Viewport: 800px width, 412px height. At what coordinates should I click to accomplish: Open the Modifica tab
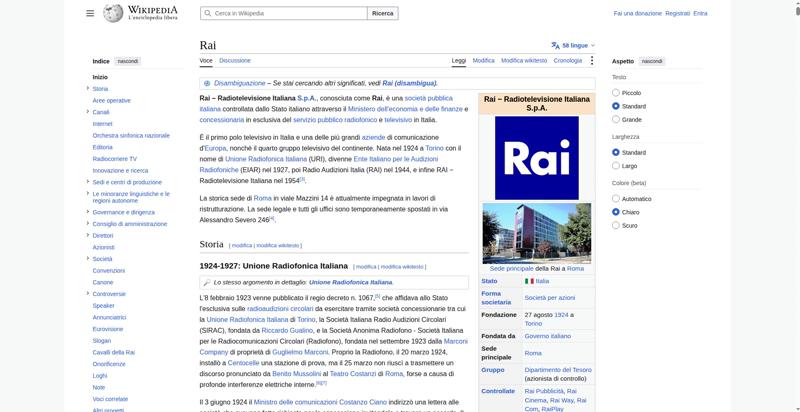point(483,61)
